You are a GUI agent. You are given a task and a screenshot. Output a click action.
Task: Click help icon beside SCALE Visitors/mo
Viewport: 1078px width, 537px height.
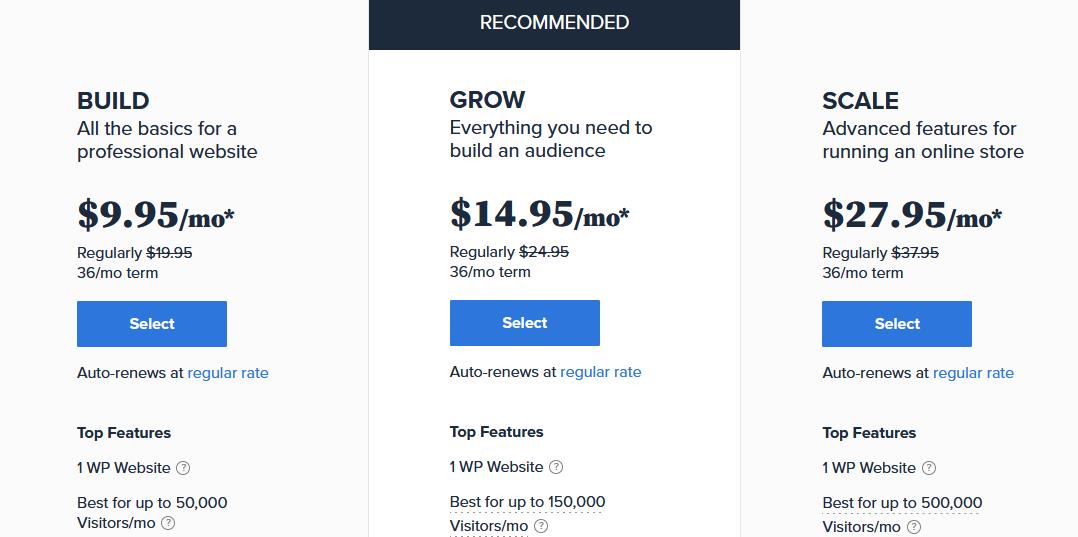point(914,527)
